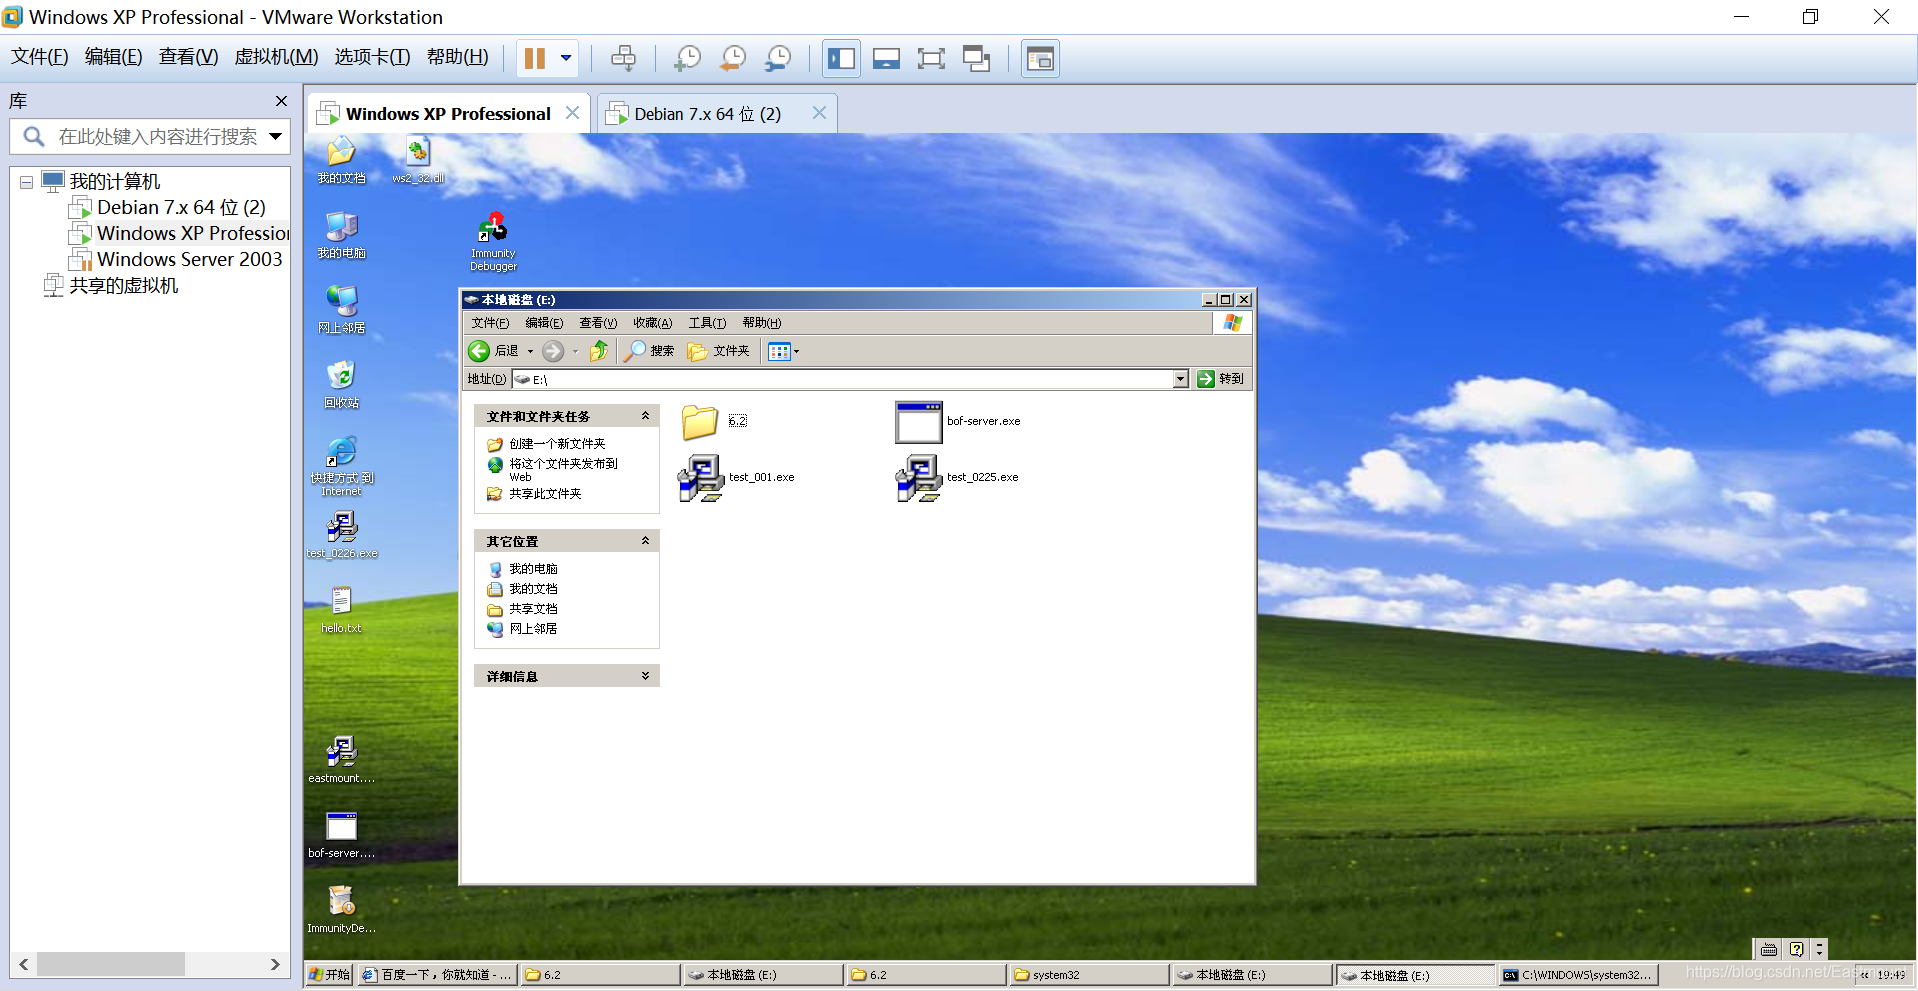Screen dimensions: 1918x991
Task: Click the library horizontal scrollbar thumb
Action: [110, 964]
